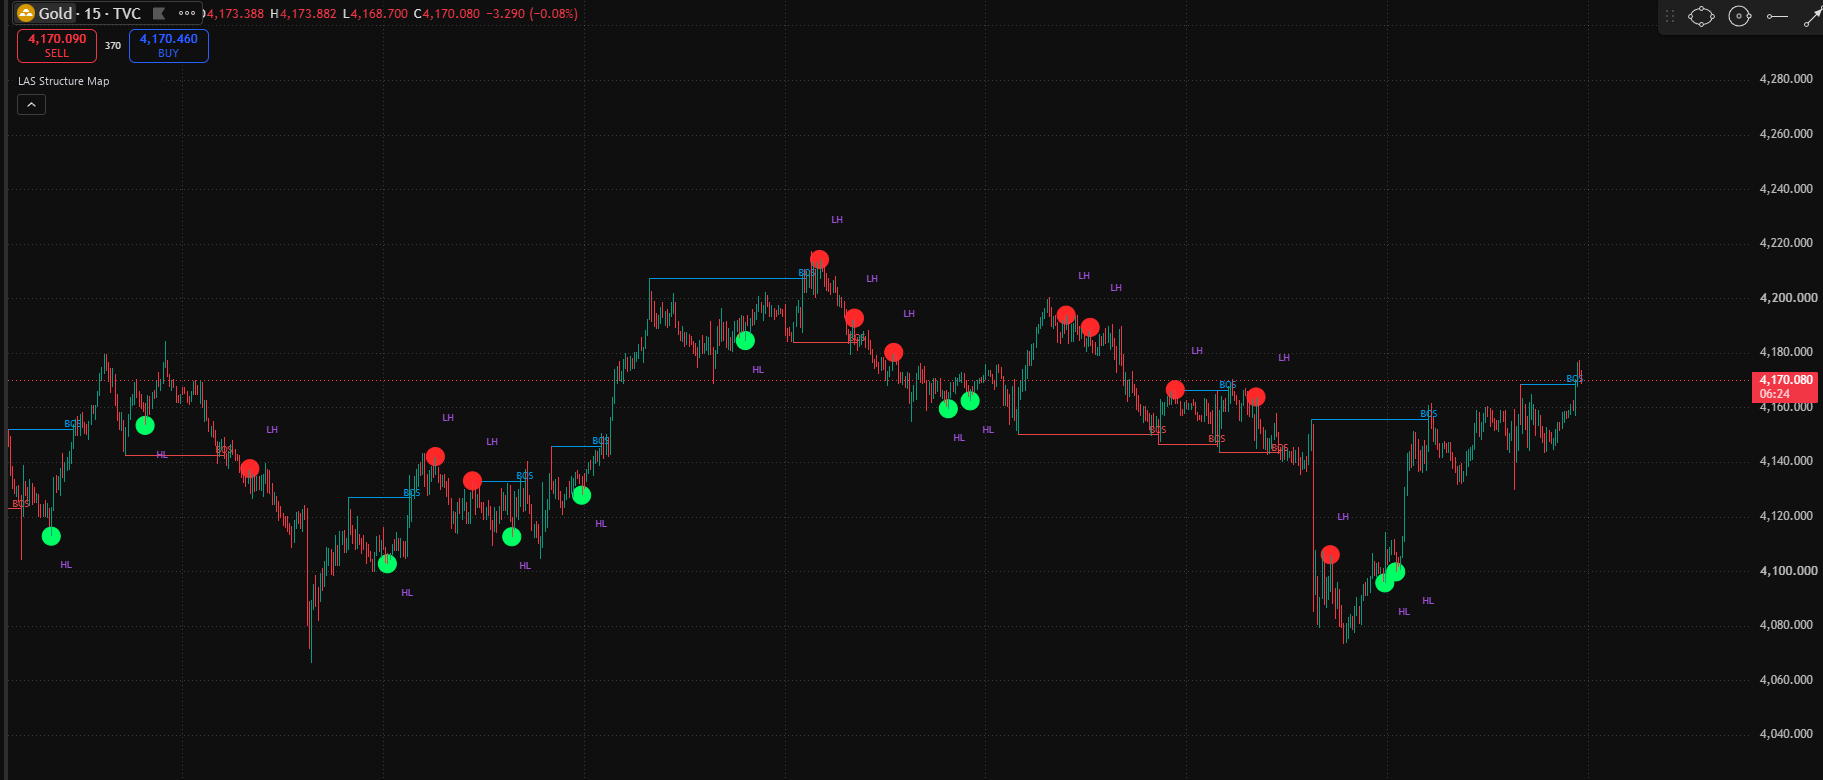Click the 4,140.000 price axis label
Viewport: 1823px width, 780px height.
click(1786, 461)
